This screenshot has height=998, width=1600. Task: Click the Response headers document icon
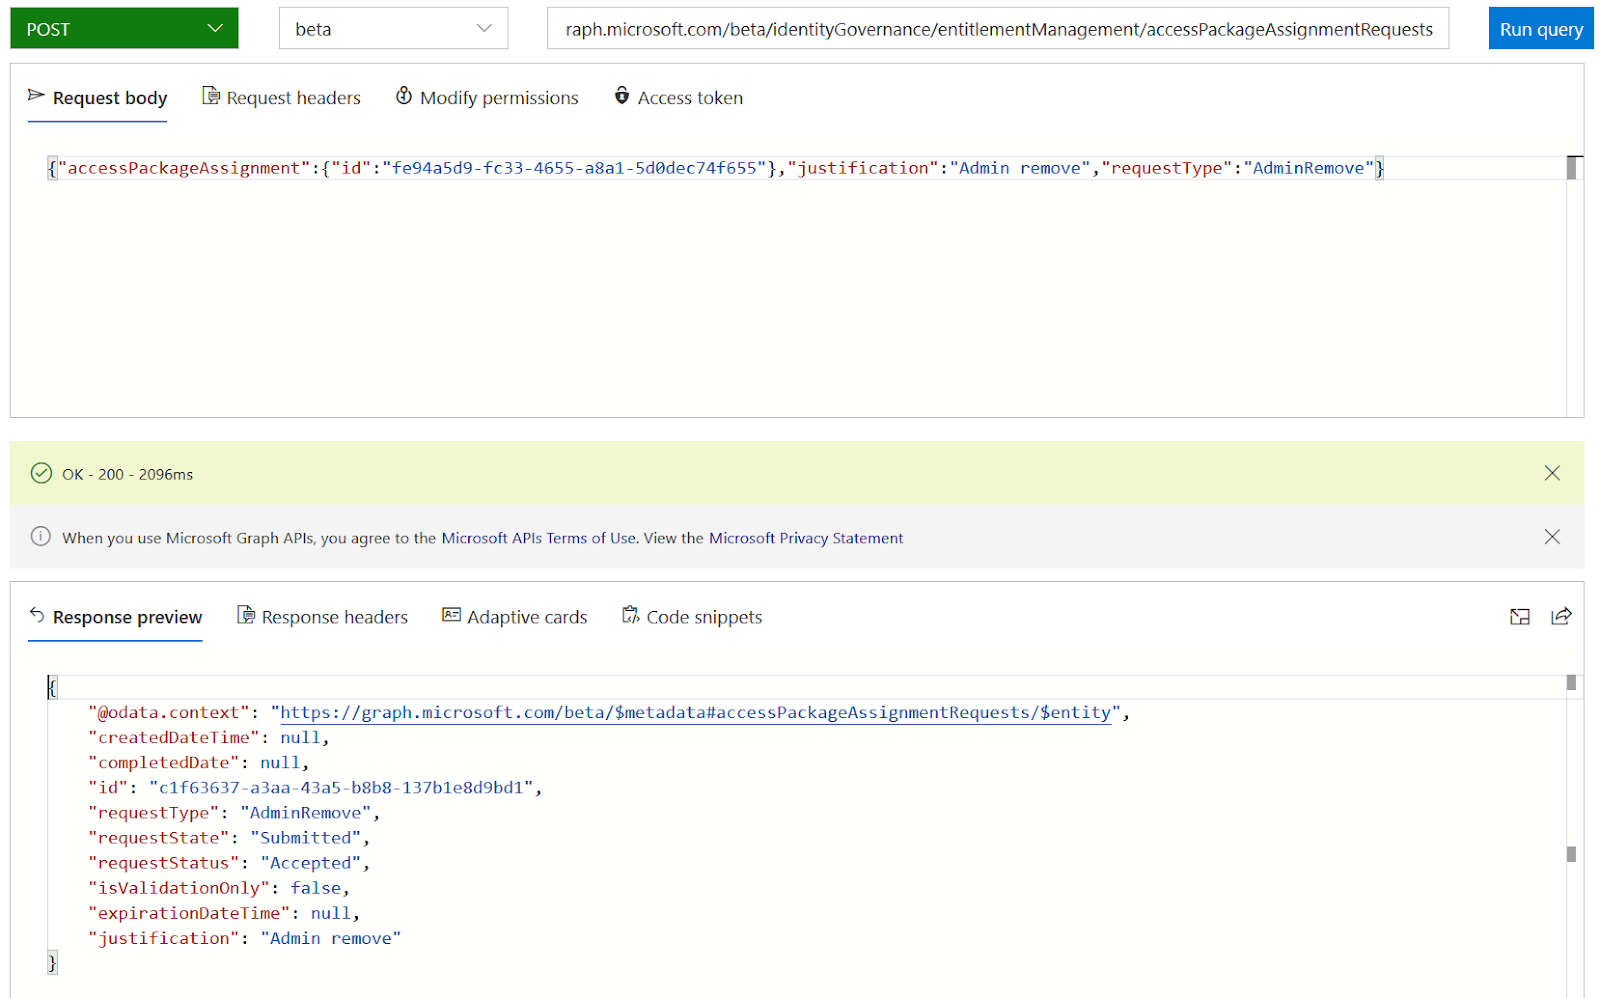coord(246,615)
